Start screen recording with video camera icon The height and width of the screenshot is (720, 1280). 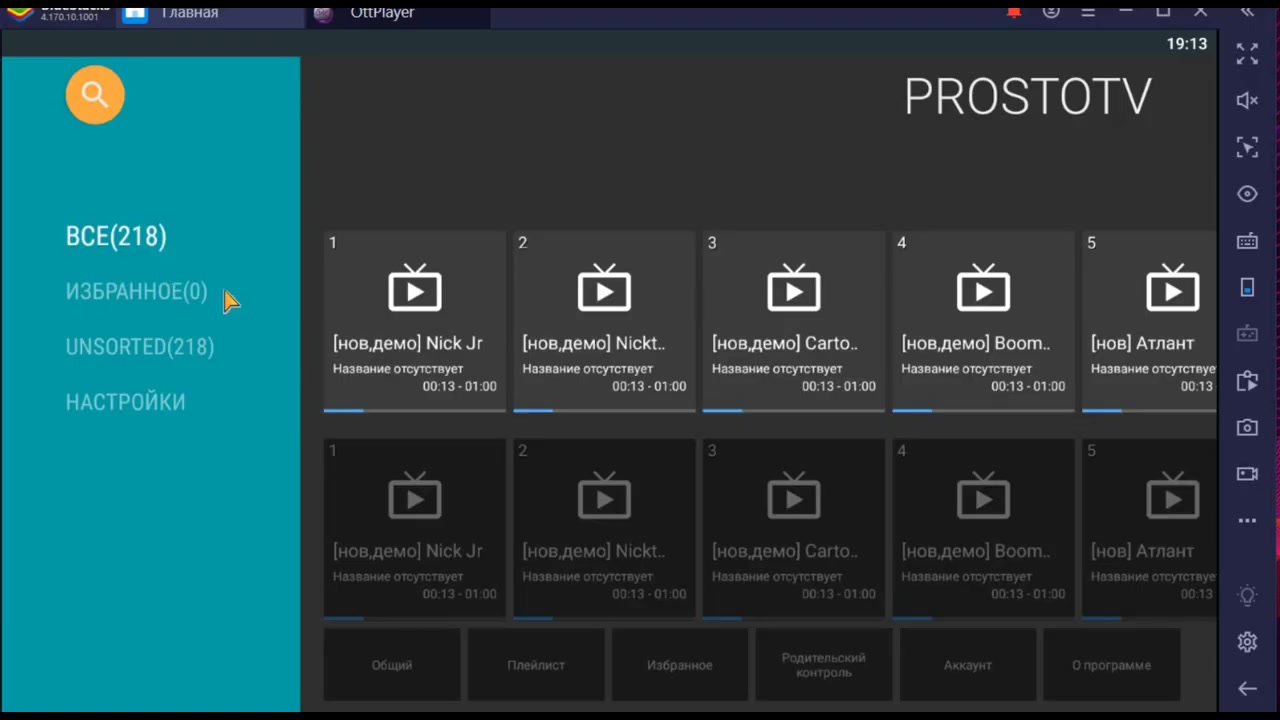1247,473
